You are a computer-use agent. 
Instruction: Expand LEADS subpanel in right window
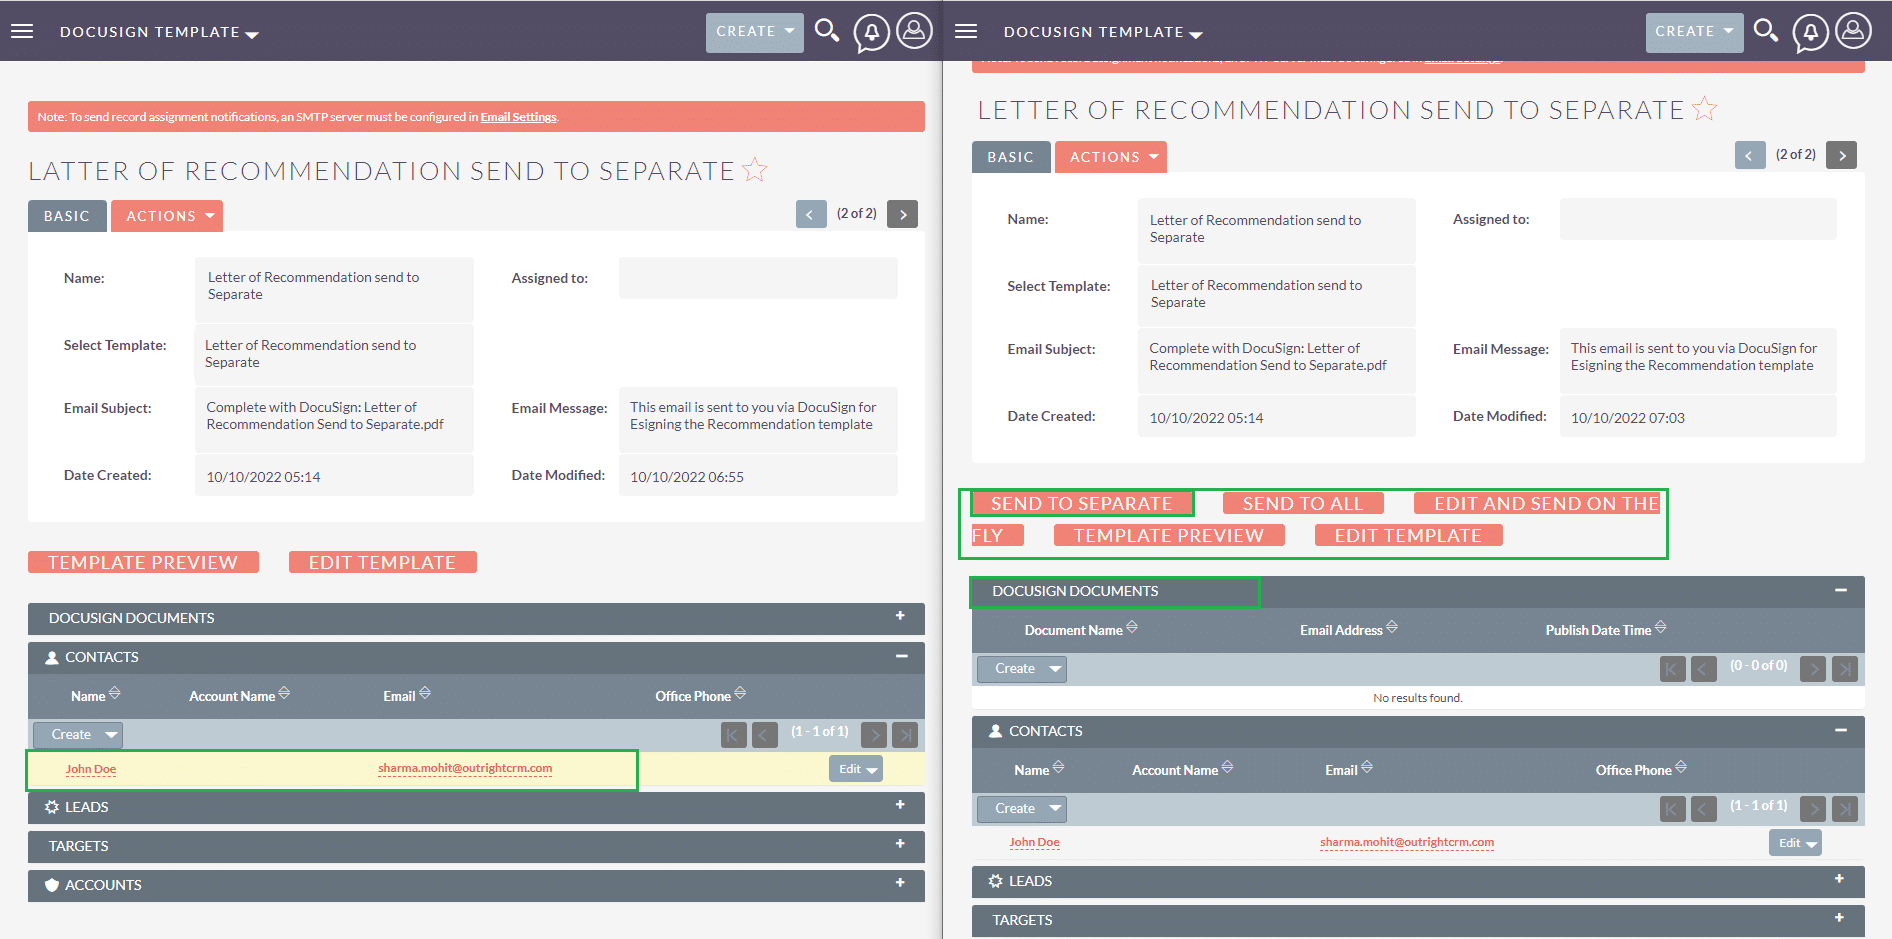1839,879
